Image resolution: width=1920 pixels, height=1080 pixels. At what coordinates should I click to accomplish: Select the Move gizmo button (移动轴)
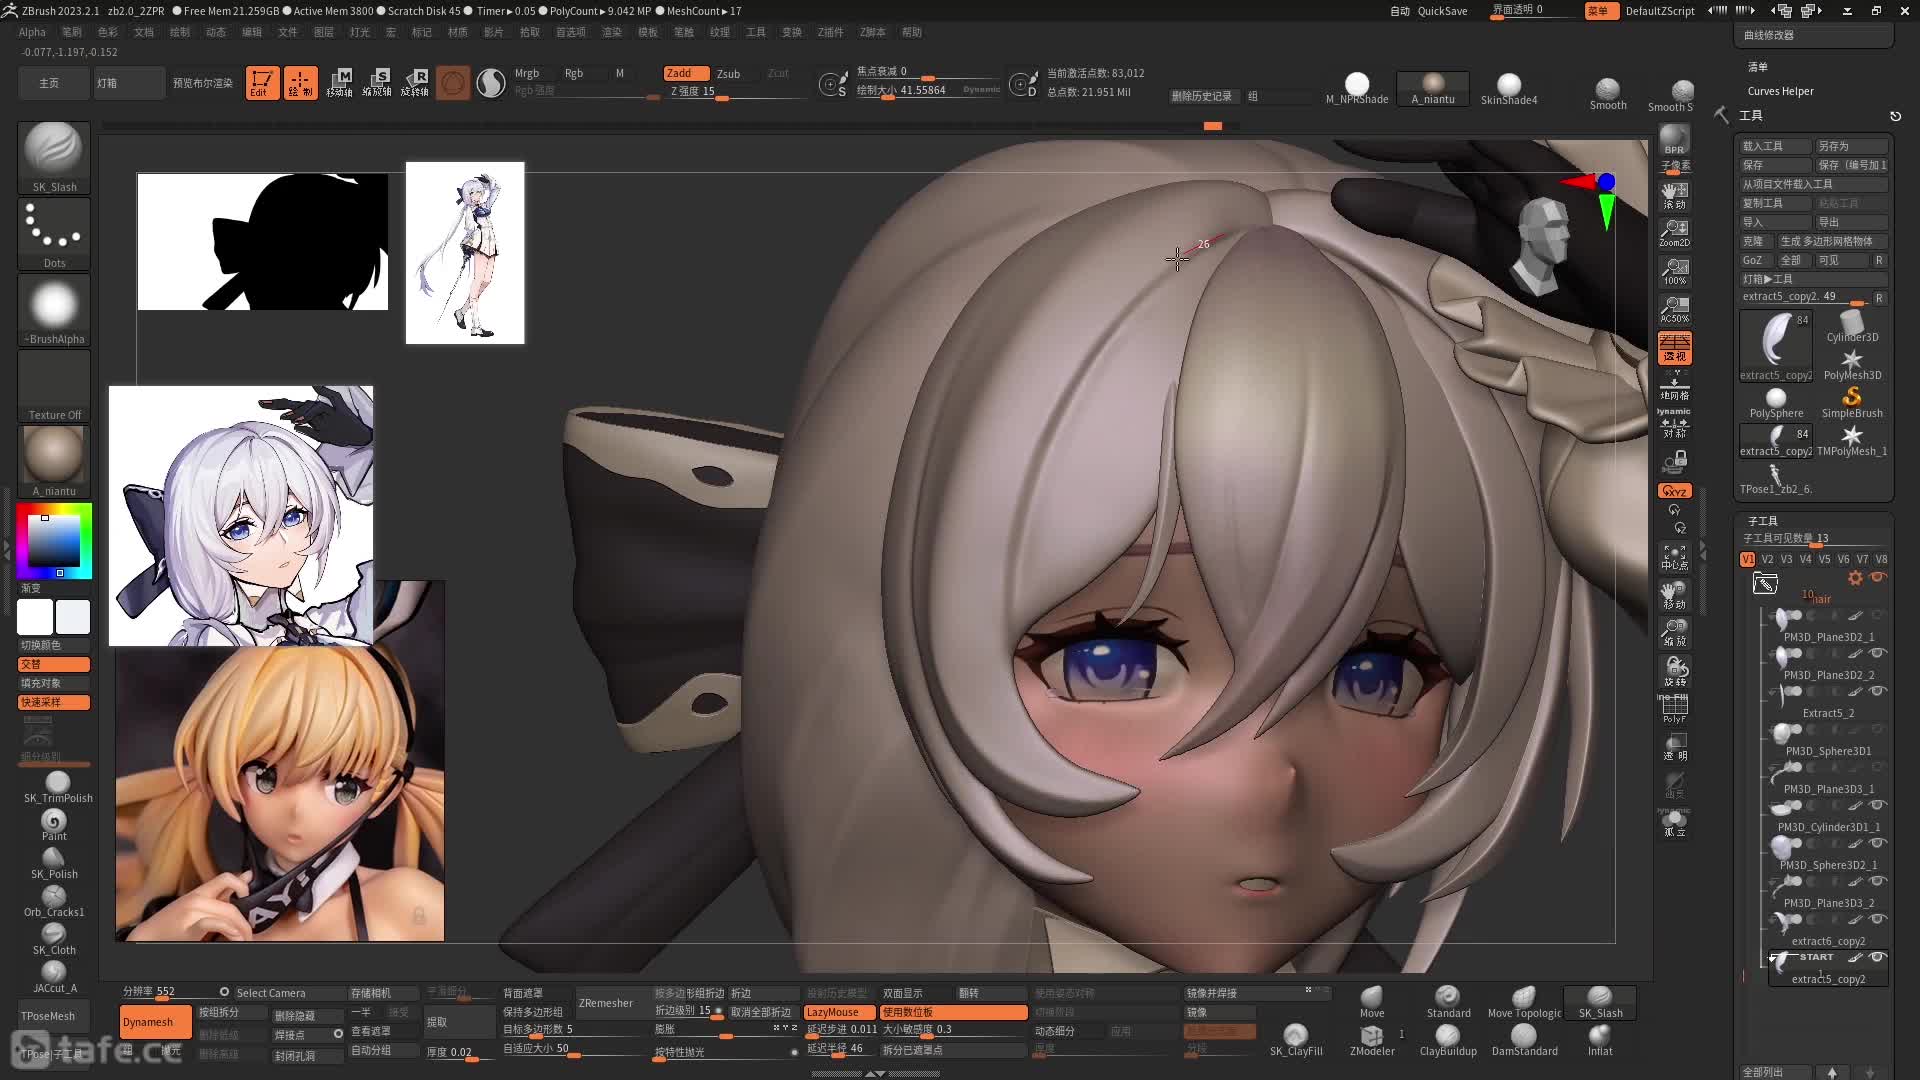click(339, 83)
